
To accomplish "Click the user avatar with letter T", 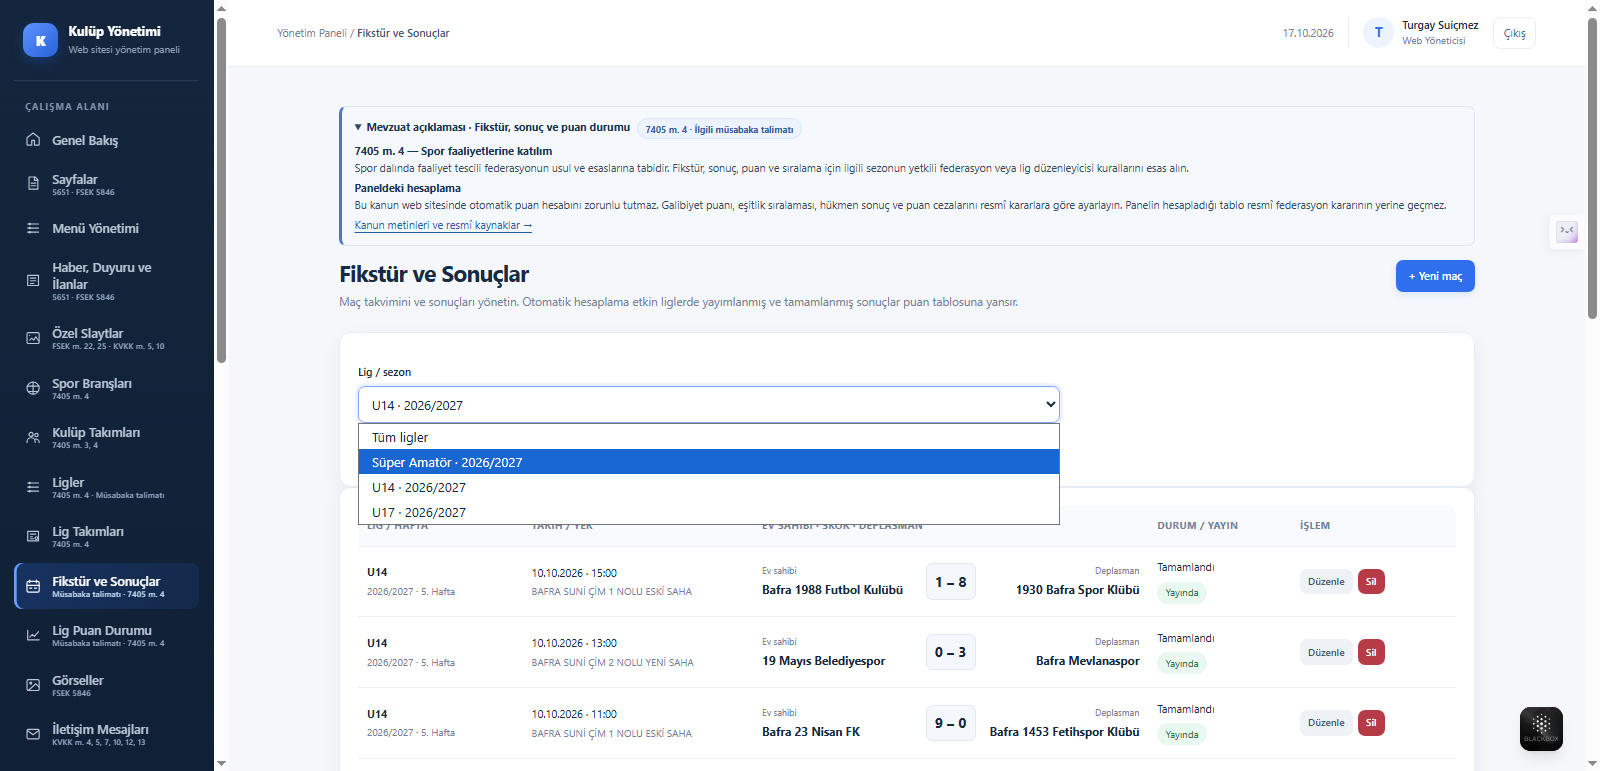I will pos(1378,32).
